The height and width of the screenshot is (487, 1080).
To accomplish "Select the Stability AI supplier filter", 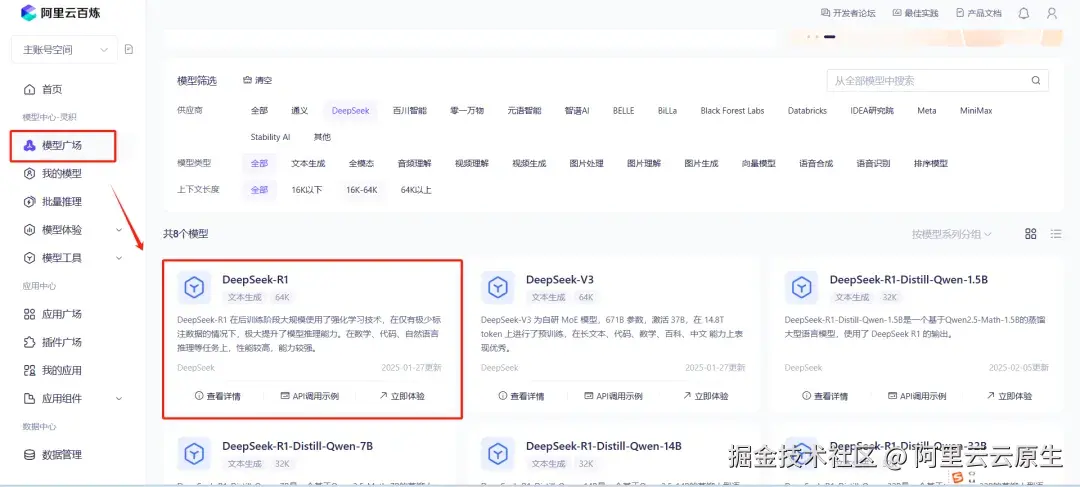I will coord(270,137).
